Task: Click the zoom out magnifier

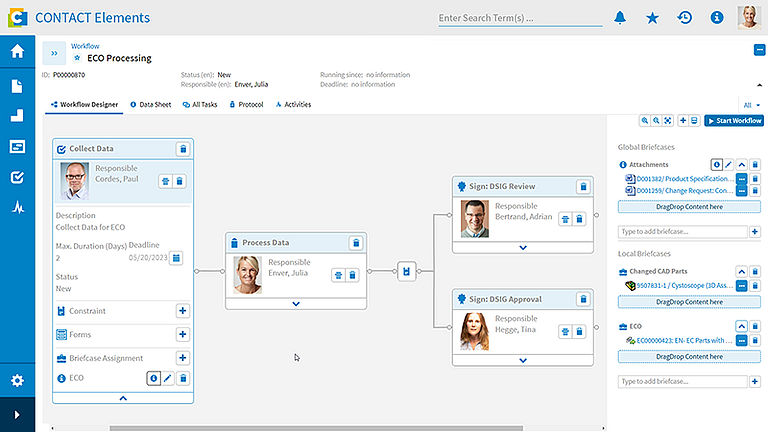Action: pyautogui.click(x=656, y=120)
